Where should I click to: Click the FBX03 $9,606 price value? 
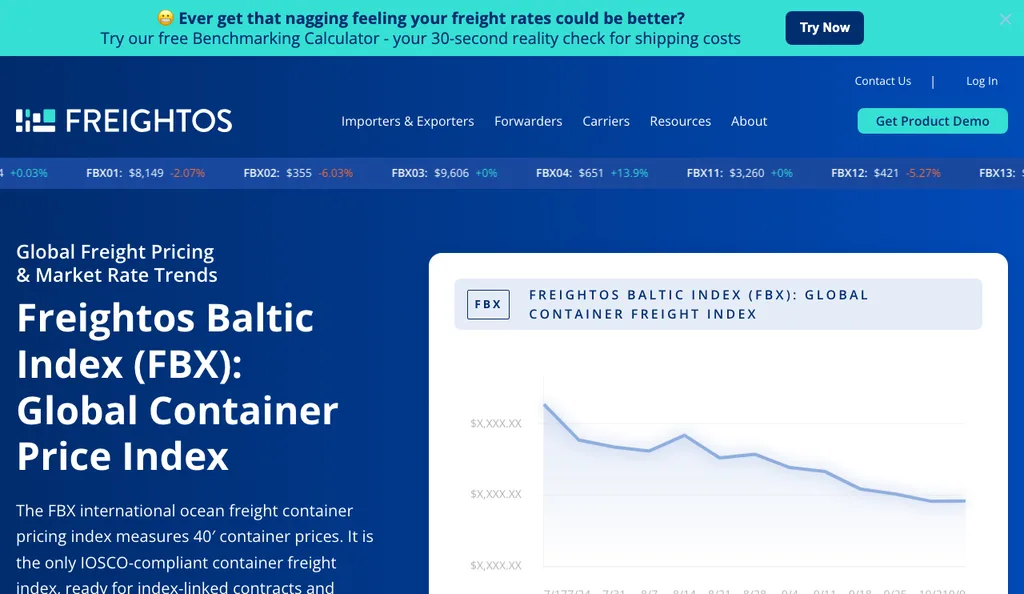click(451, 173)
